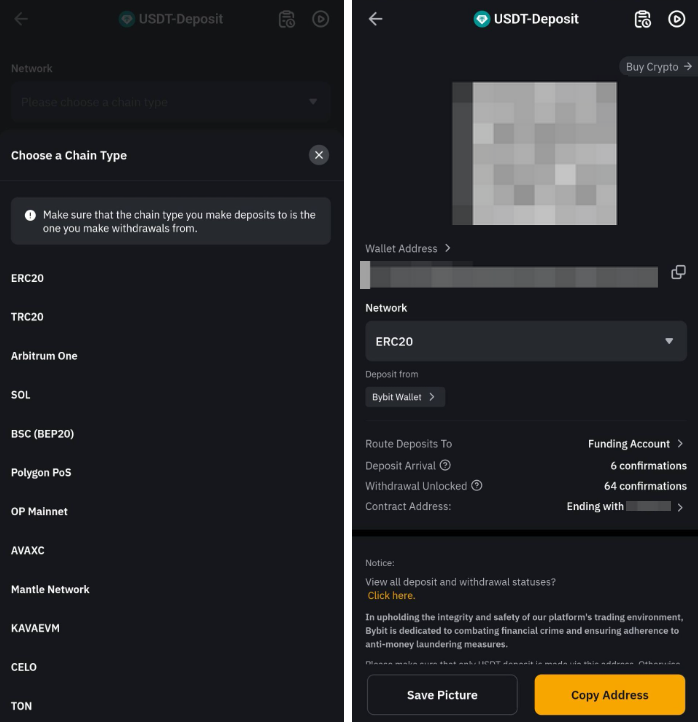Go back using the arrow beside the bright USDT-Deposit title
This screenshot has height=722, width=698.
point(375,19)
